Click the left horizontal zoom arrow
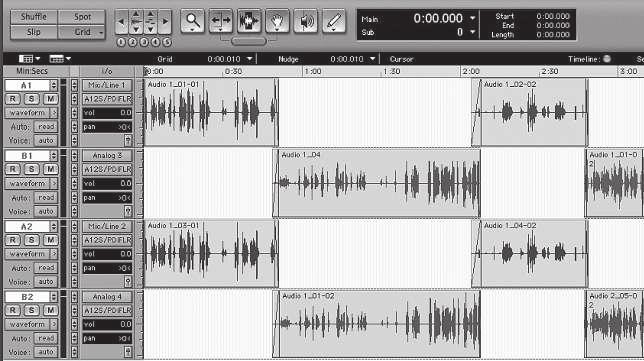 (121, 21)
